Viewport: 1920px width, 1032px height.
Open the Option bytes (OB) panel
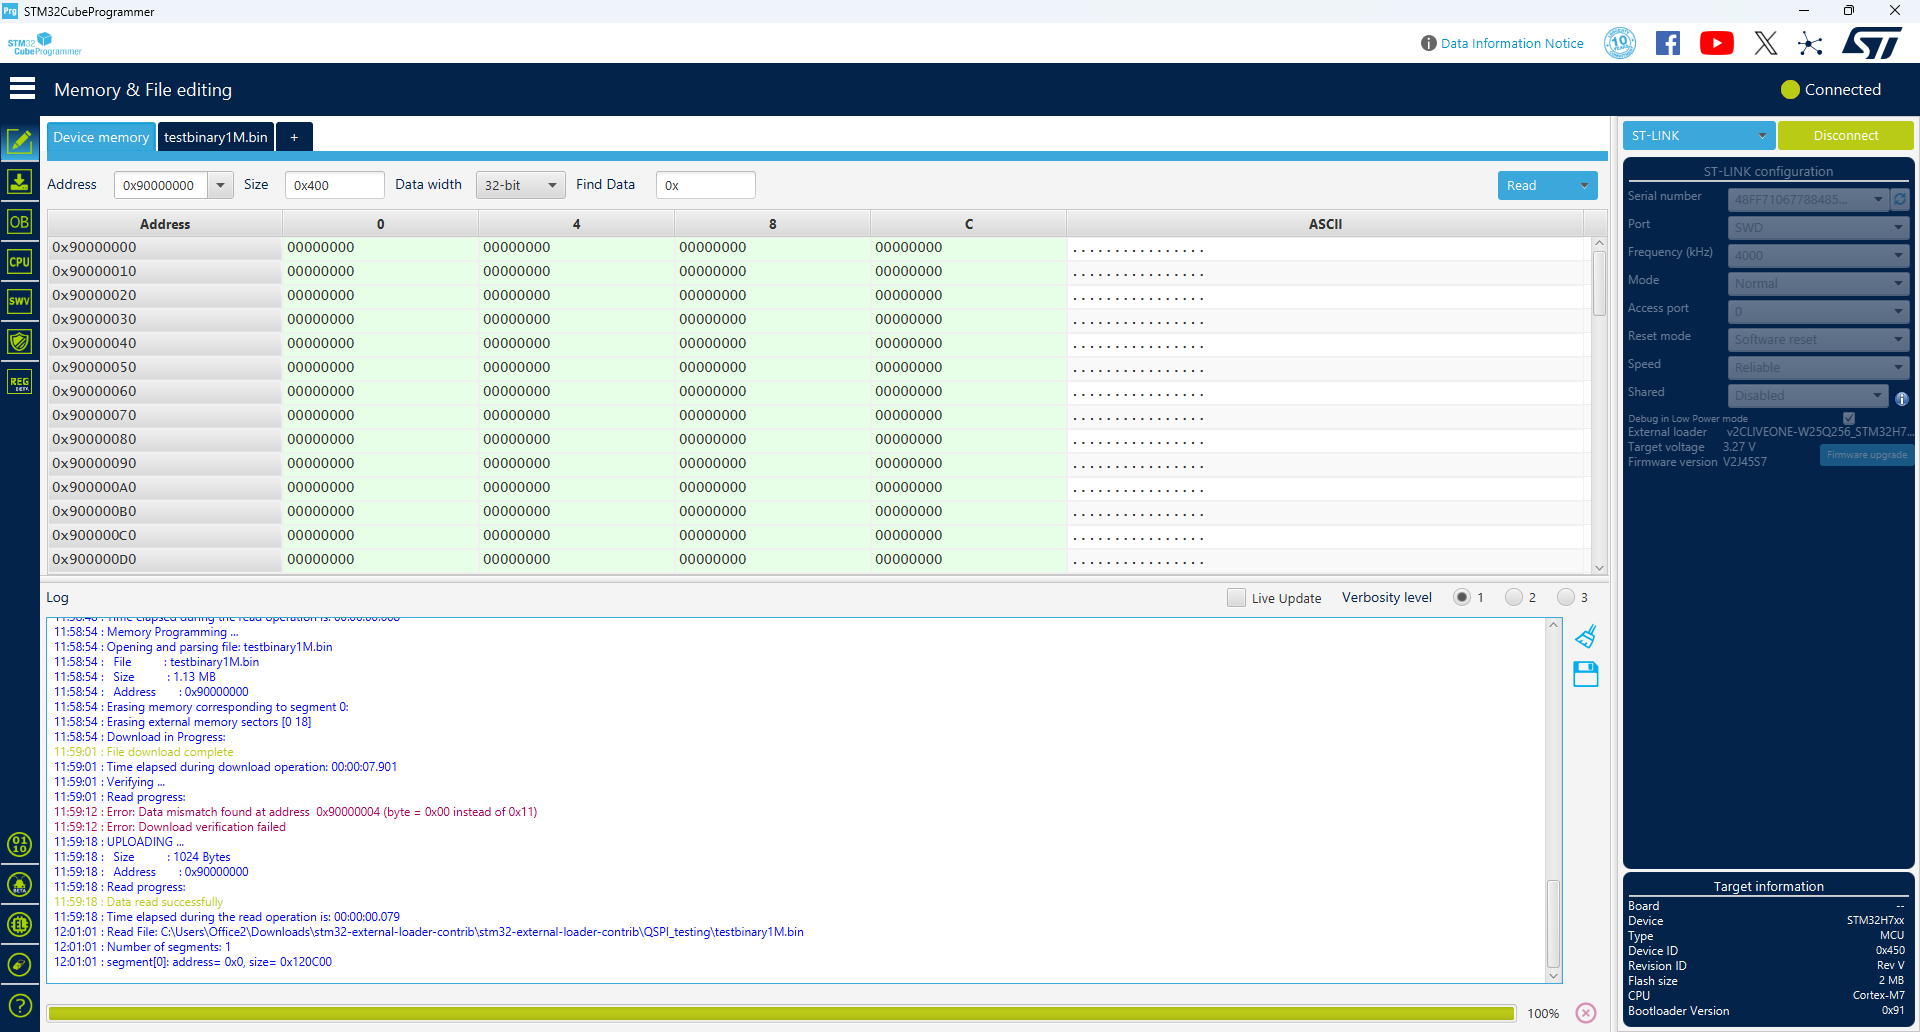coord(20,221)
